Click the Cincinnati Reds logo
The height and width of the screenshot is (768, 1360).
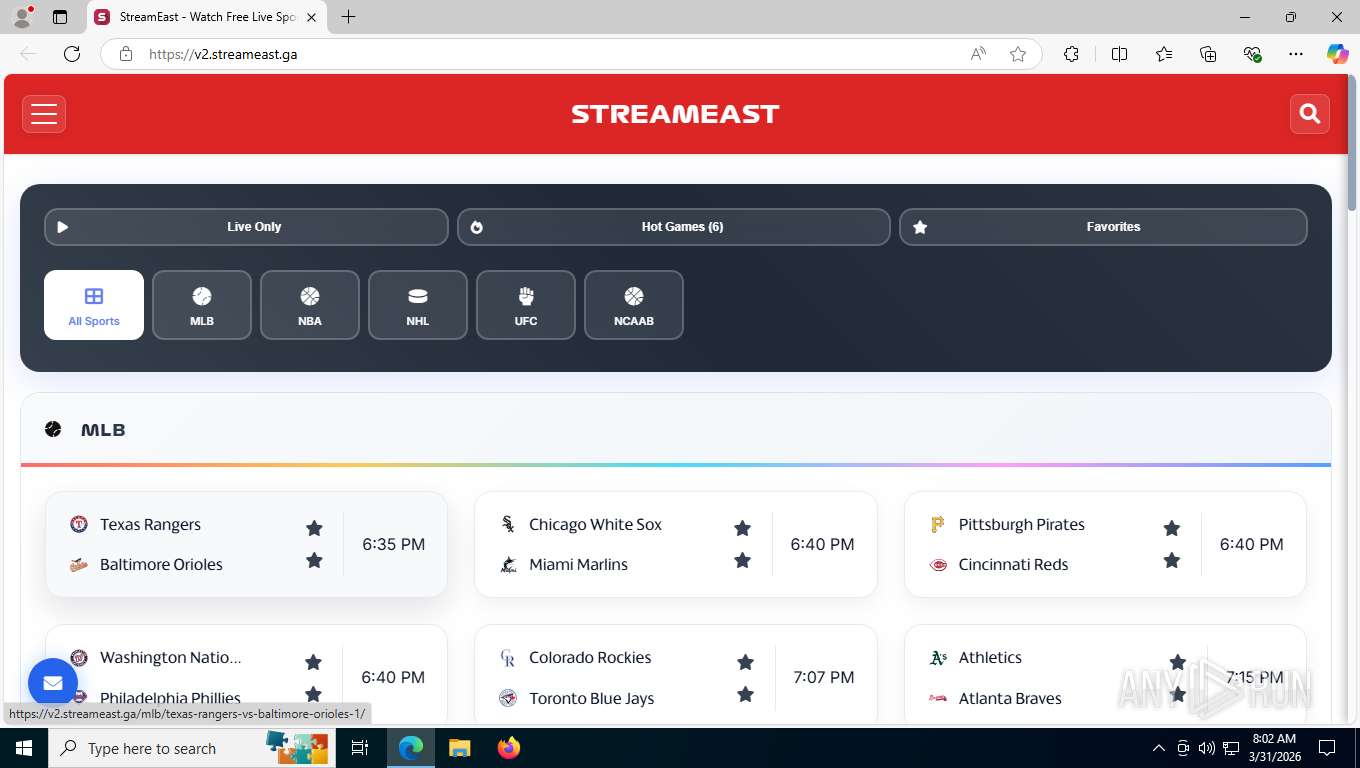[x=938, y=565]
